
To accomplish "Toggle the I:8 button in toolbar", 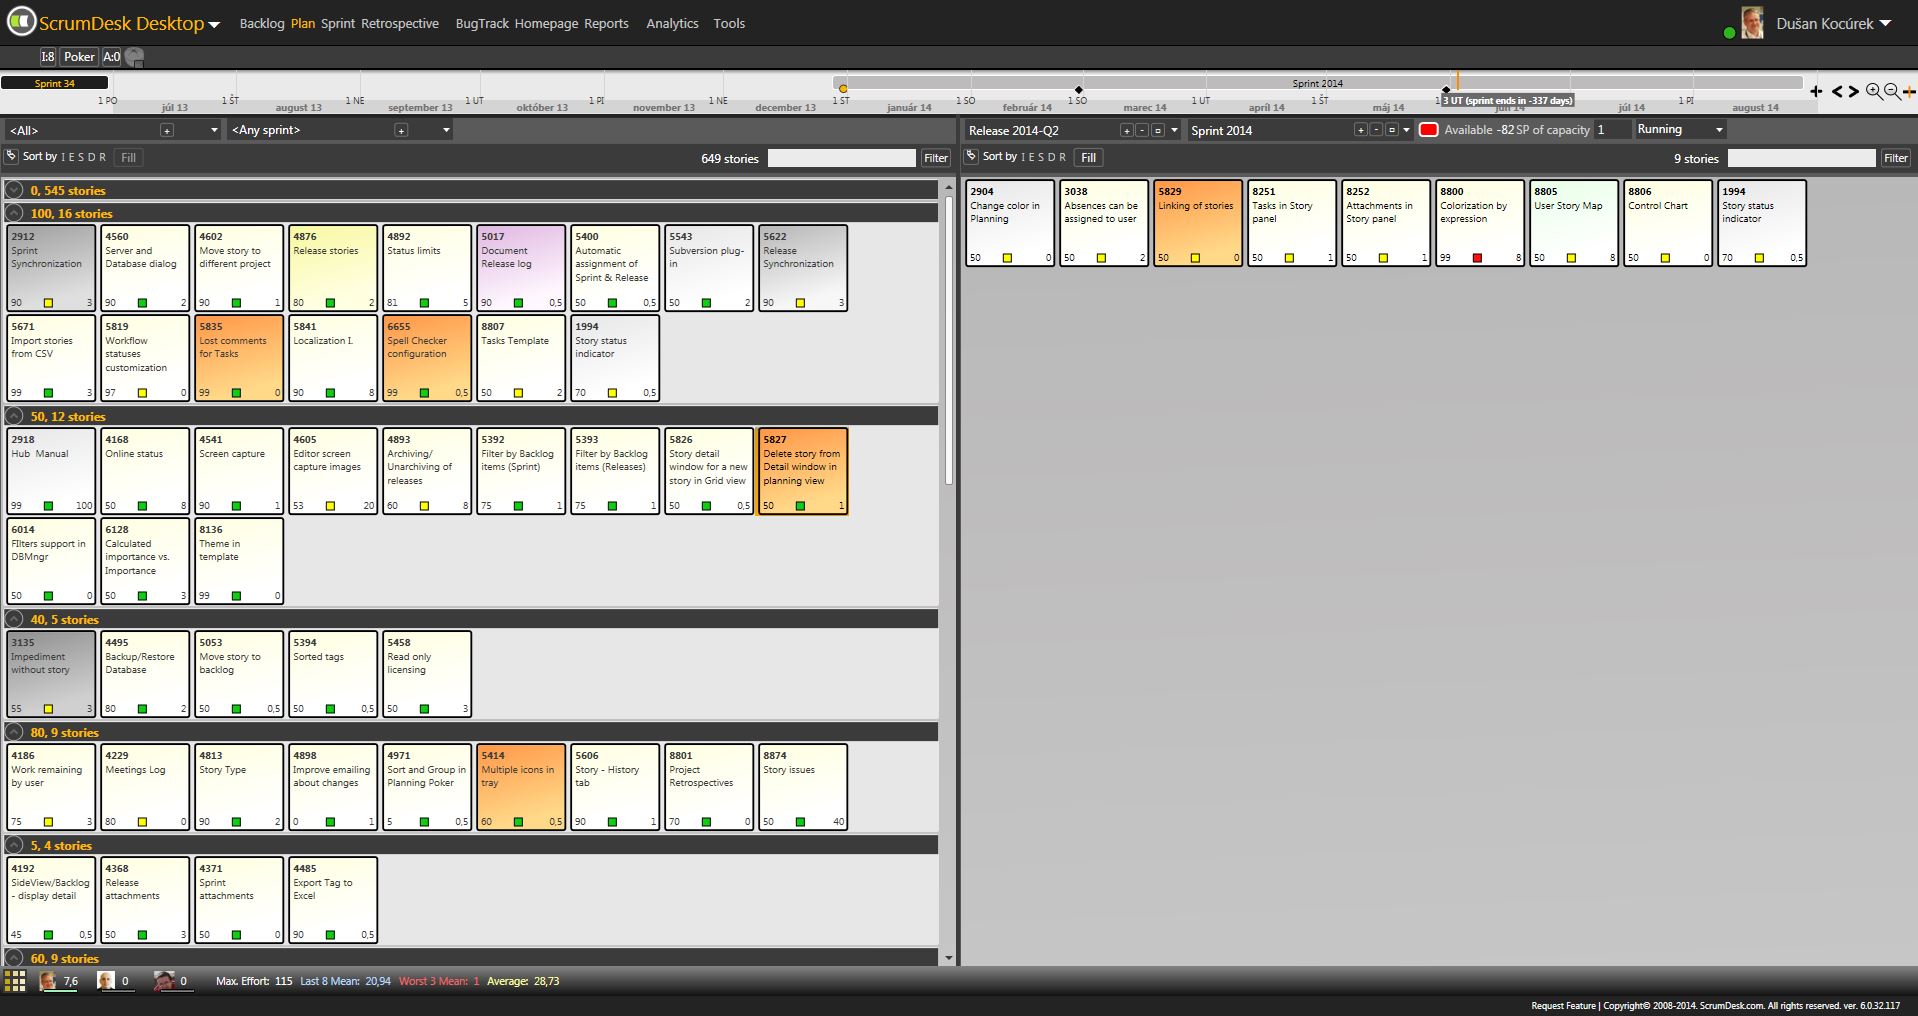I will [x=48, y=57].
